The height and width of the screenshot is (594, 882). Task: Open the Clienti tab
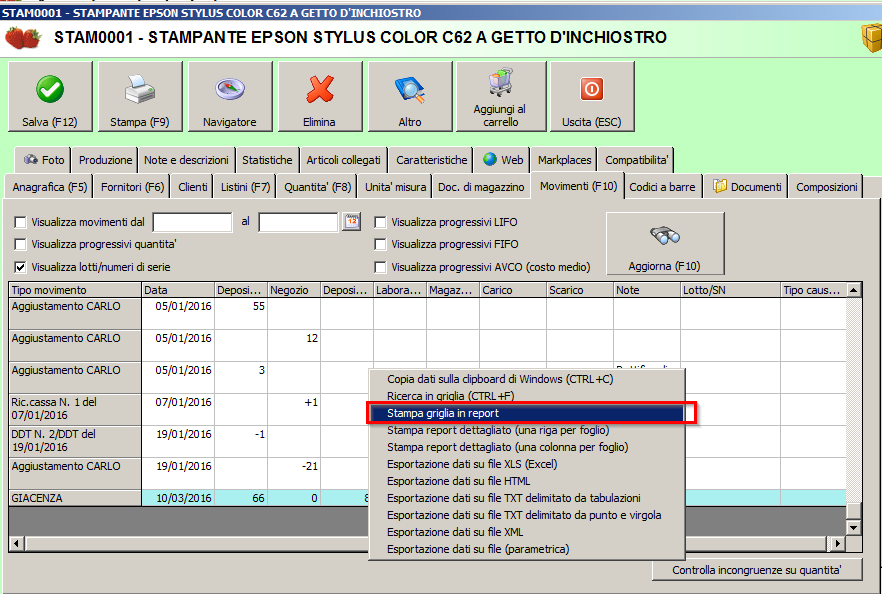point(193,187)
